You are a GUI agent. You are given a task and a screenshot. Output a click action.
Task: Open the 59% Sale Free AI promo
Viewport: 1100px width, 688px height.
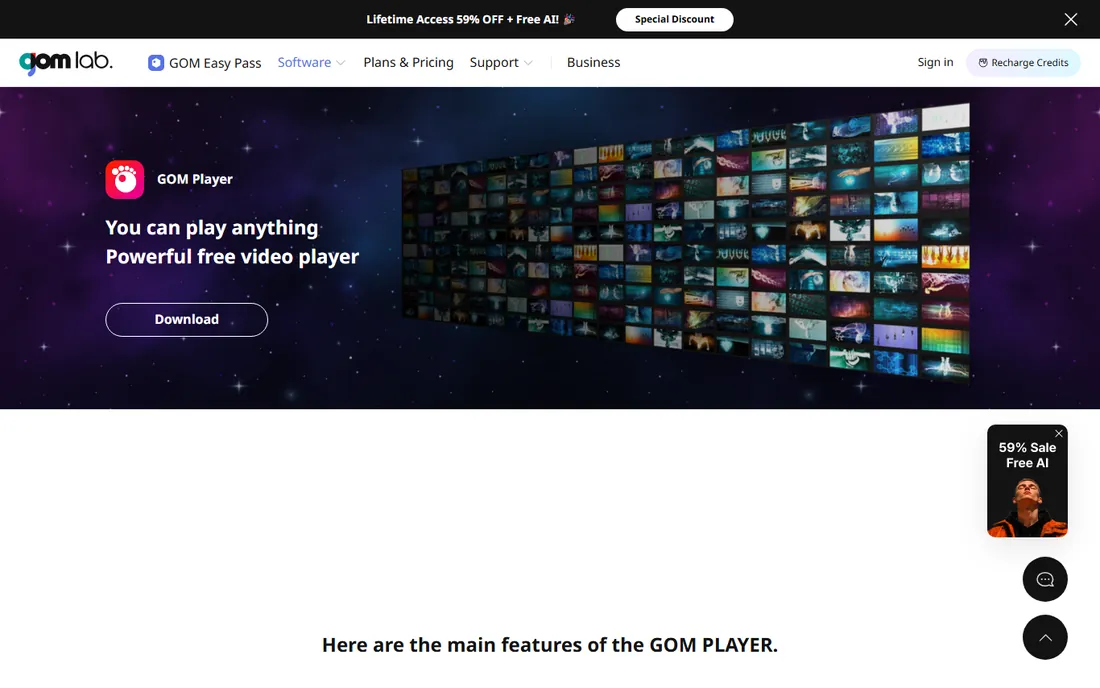tap(1027, 481)
